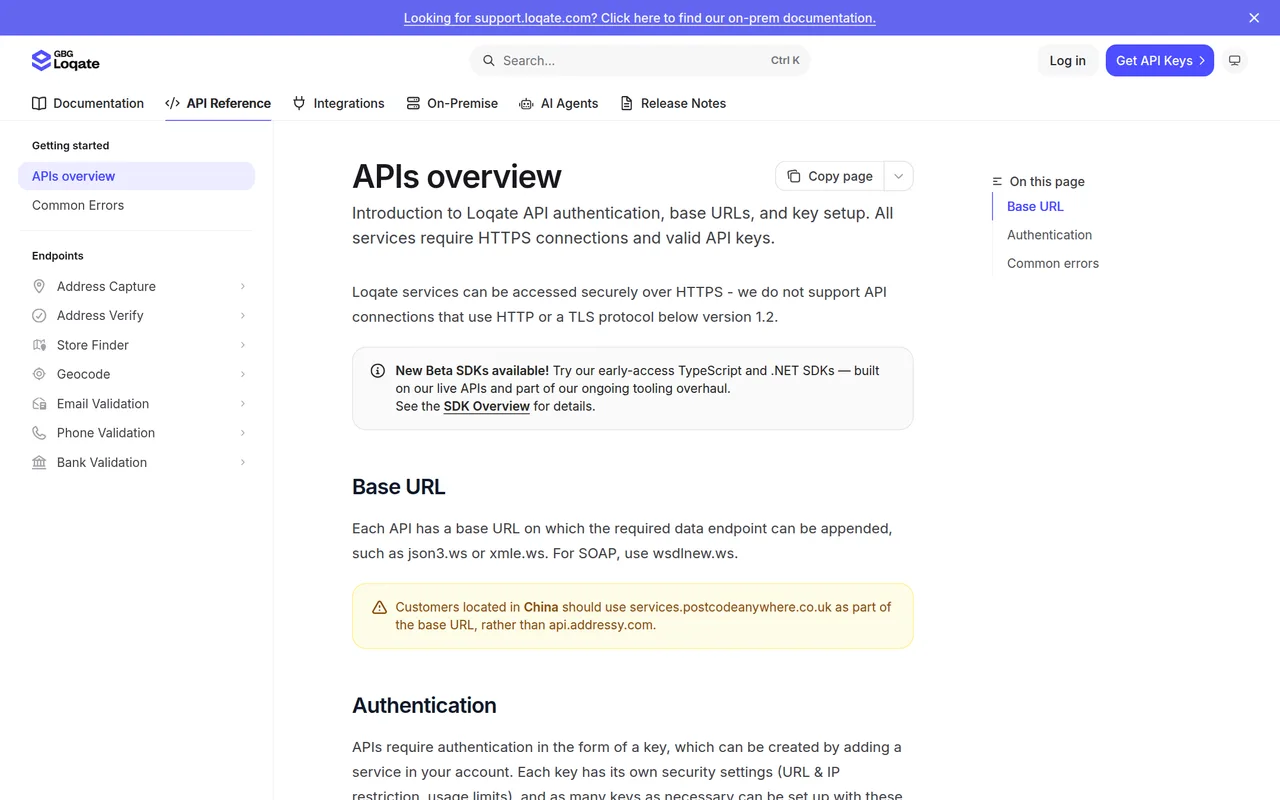The height and width of the screenshot is (800, 1280).
Task: Expand the Geocode section
Action: (242, 374)
